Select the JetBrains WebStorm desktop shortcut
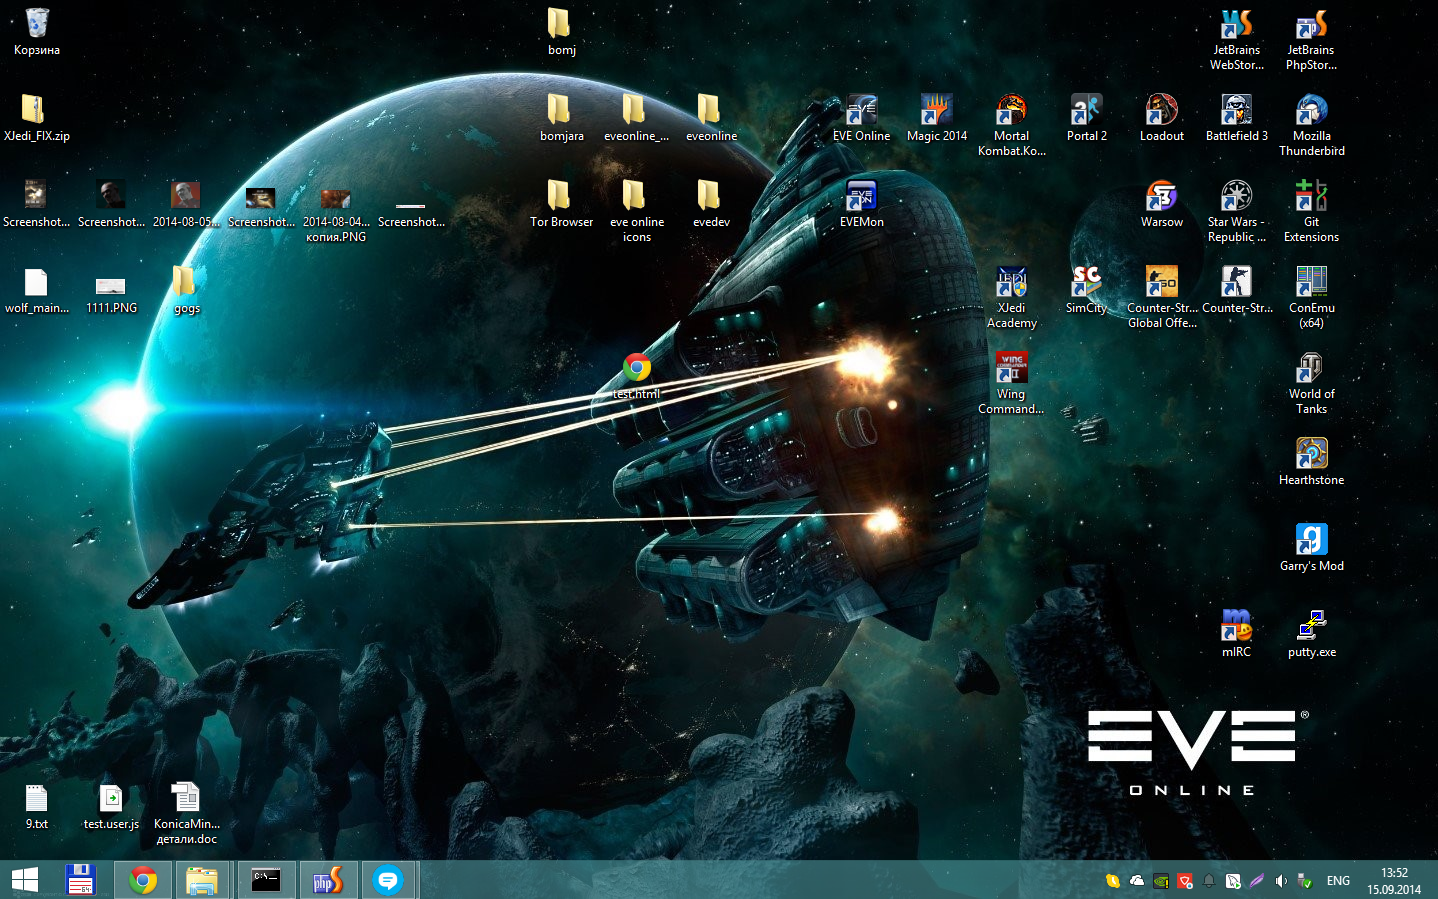 pyautogui.click(x=1236, y=40)
